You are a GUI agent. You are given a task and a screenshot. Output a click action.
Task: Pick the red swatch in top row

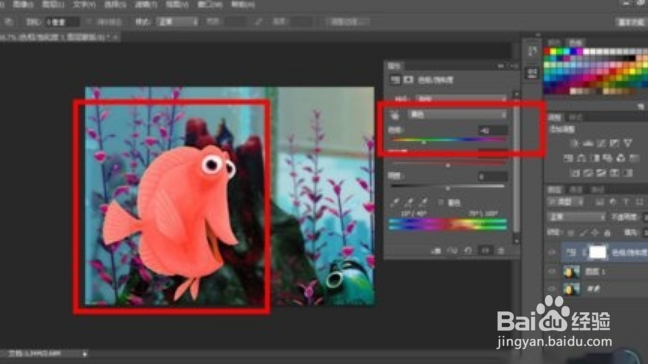(x=548, y=52)
